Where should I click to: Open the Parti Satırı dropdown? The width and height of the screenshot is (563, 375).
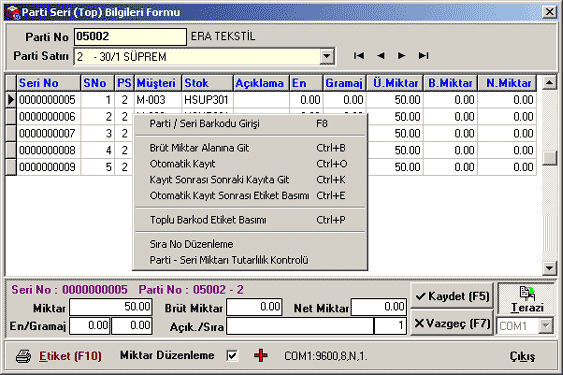pyautogui.click(x=327, y=56)
